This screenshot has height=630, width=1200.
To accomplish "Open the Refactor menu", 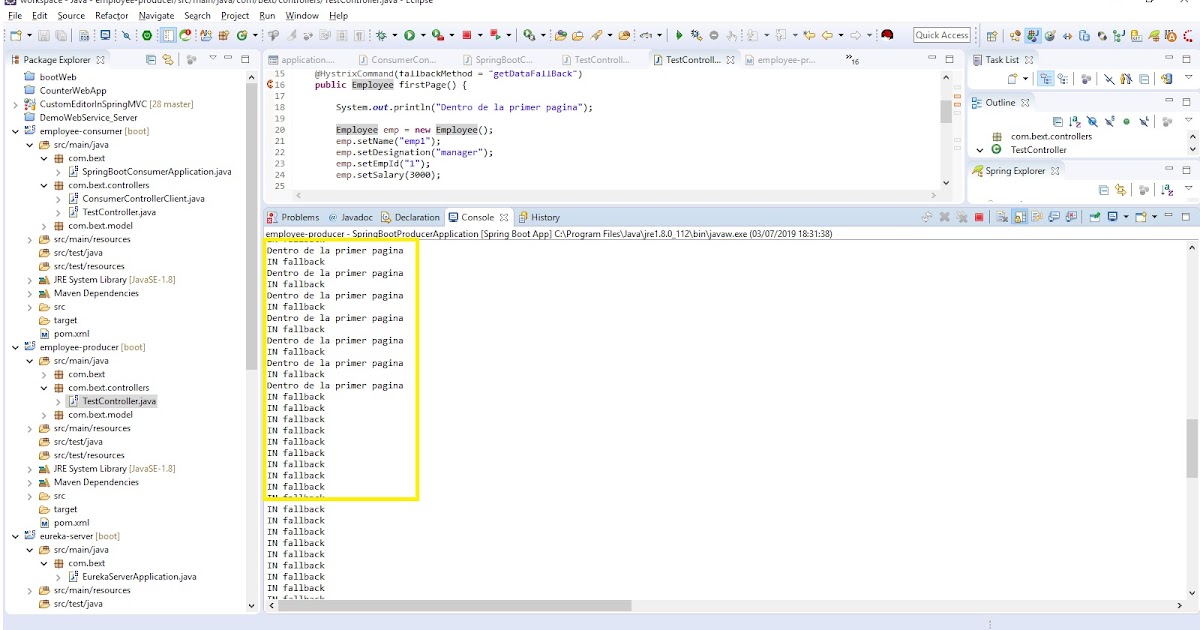I will point(111,15).
